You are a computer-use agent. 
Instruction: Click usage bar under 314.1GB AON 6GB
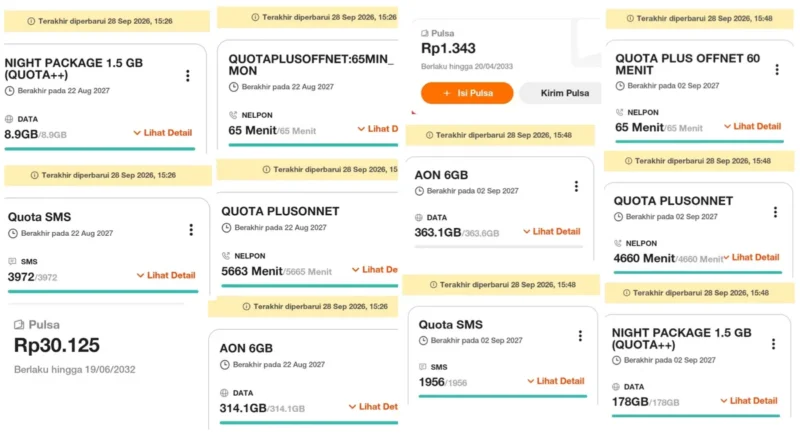[309, 423]
